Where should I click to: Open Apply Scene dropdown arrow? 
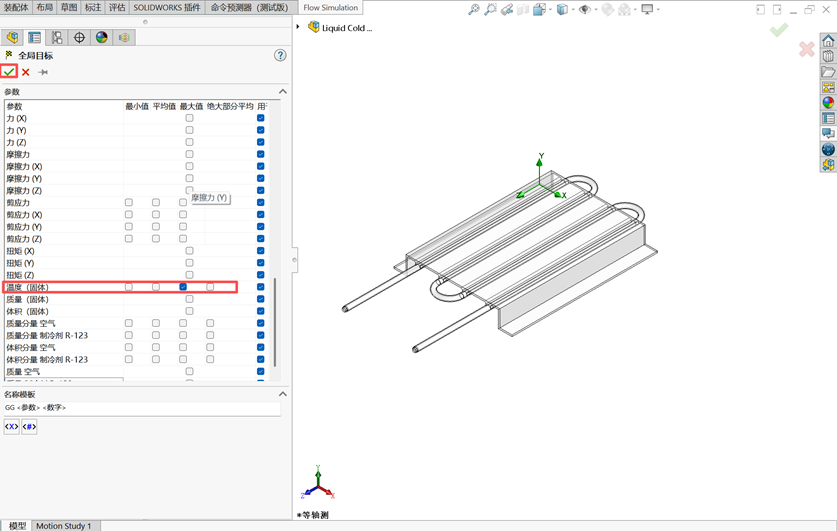[635, 9]
